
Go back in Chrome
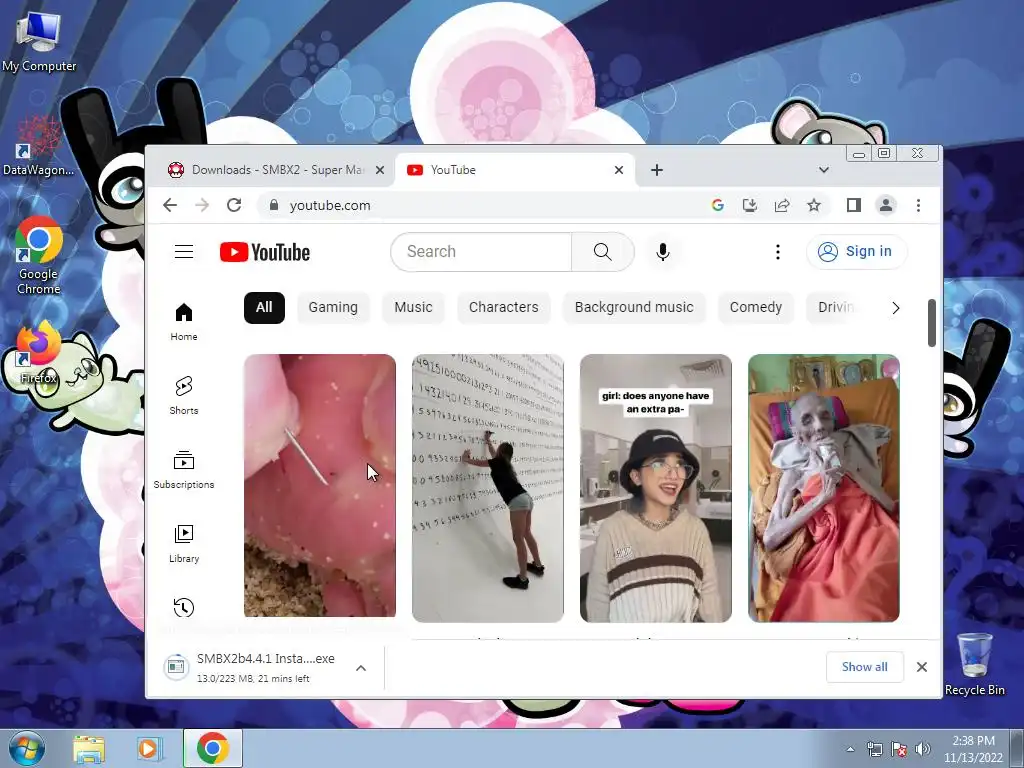pos(170,205)
